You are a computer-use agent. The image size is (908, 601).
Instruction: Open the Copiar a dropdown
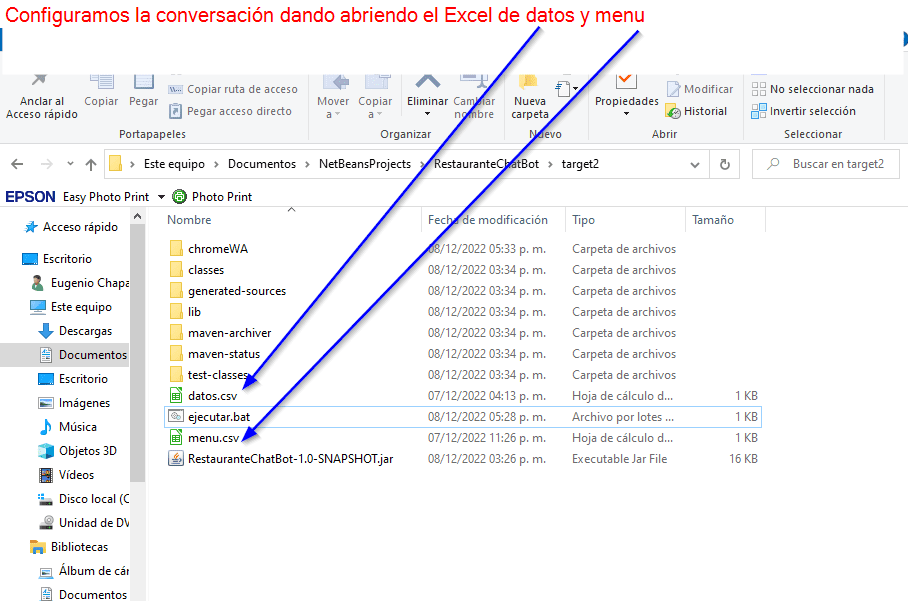tap(375, 98)
